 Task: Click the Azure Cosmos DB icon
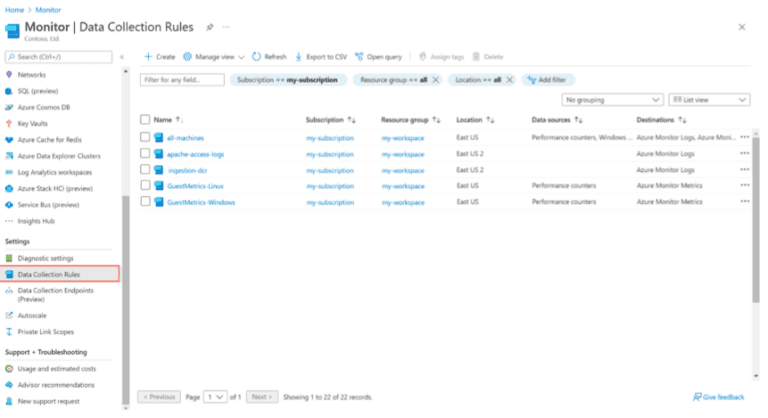coord(9,107)
